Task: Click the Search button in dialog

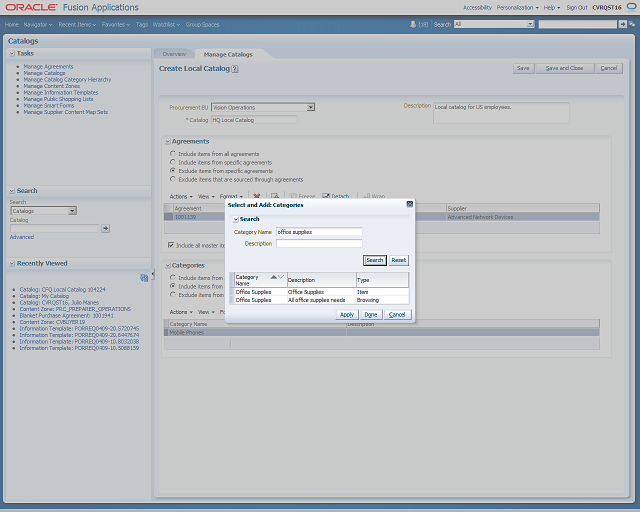Action: click(375, 260)
